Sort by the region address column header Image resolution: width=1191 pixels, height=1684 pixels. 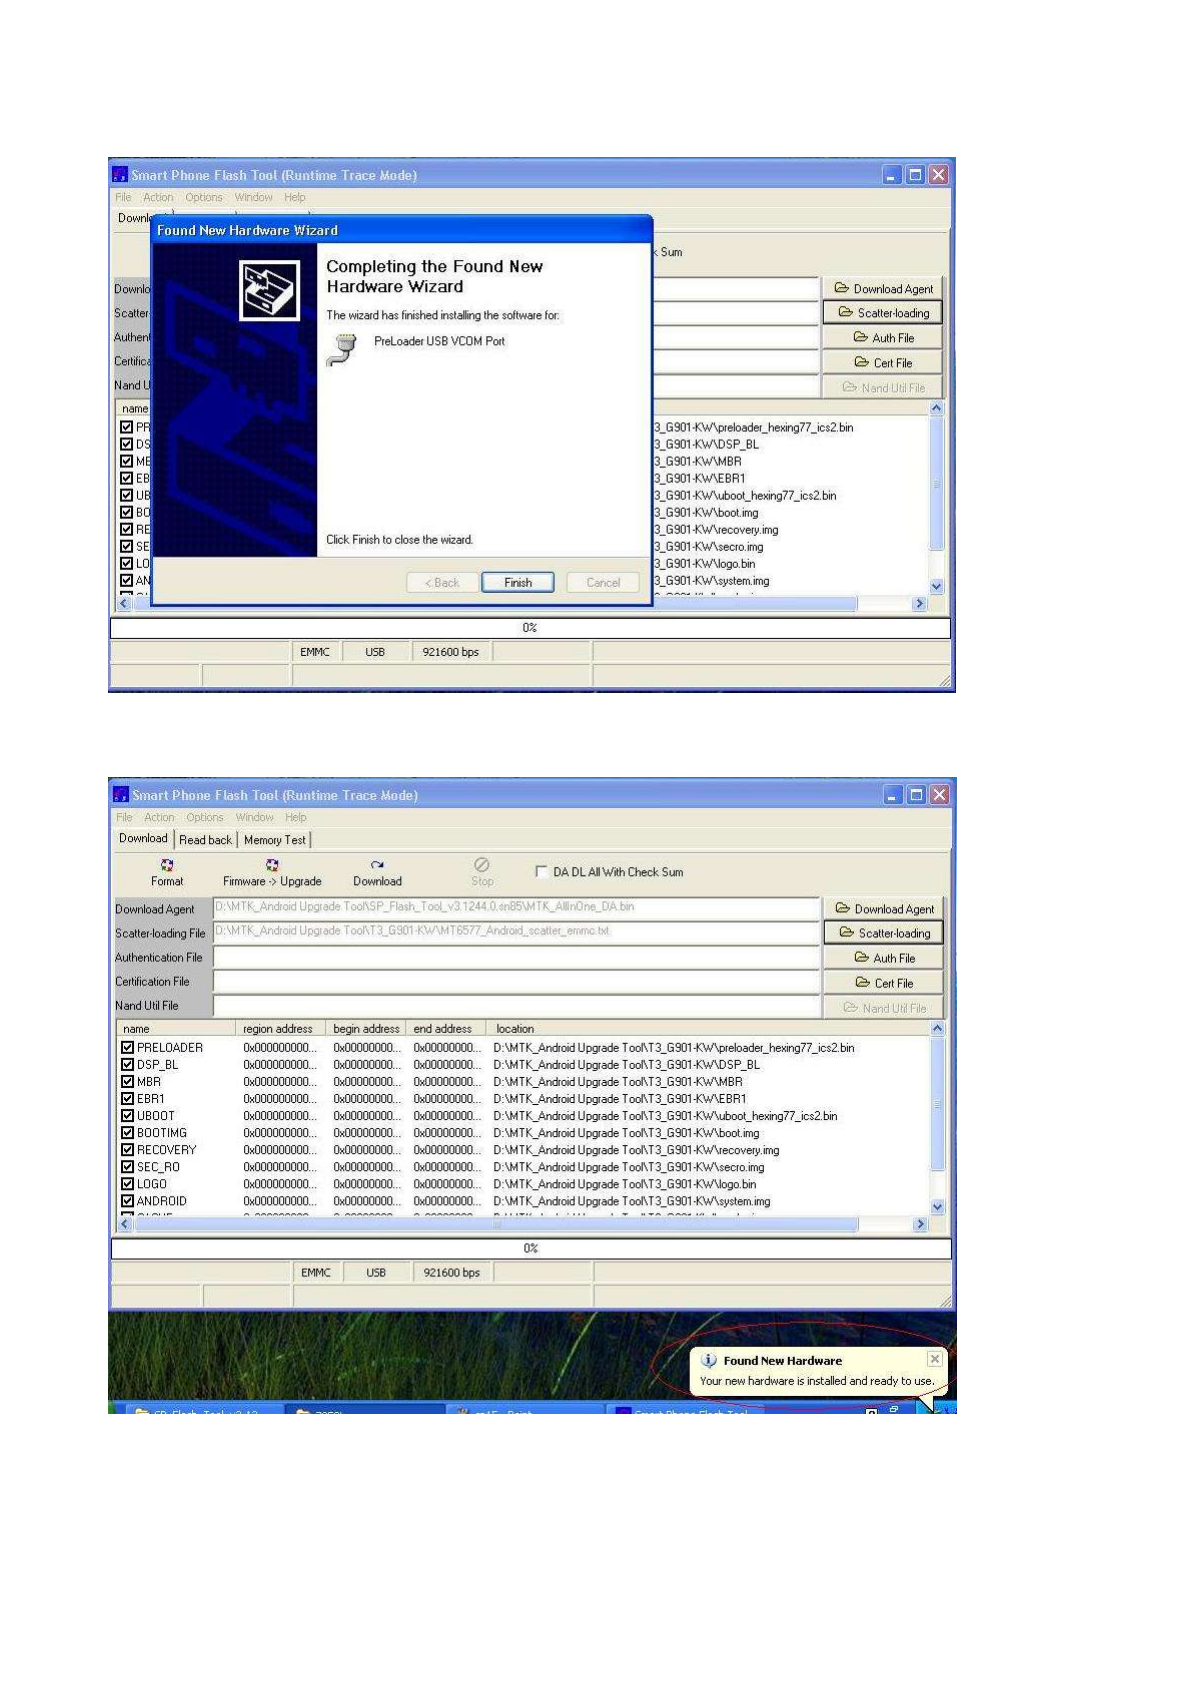pyautogui.click(x=281, y=1028)
